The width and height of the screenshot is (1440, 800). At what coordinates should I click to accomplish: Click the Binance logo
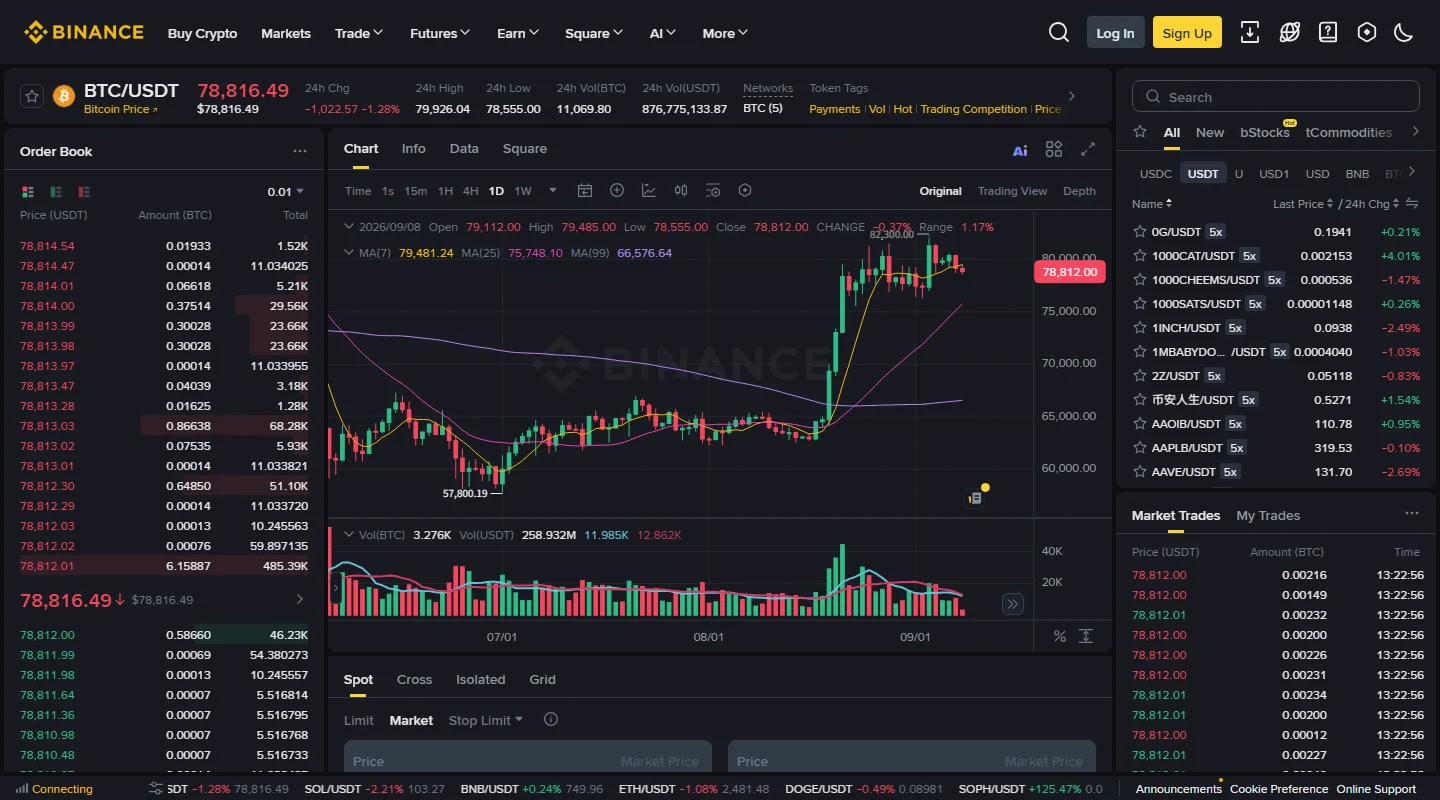(84, 33)
